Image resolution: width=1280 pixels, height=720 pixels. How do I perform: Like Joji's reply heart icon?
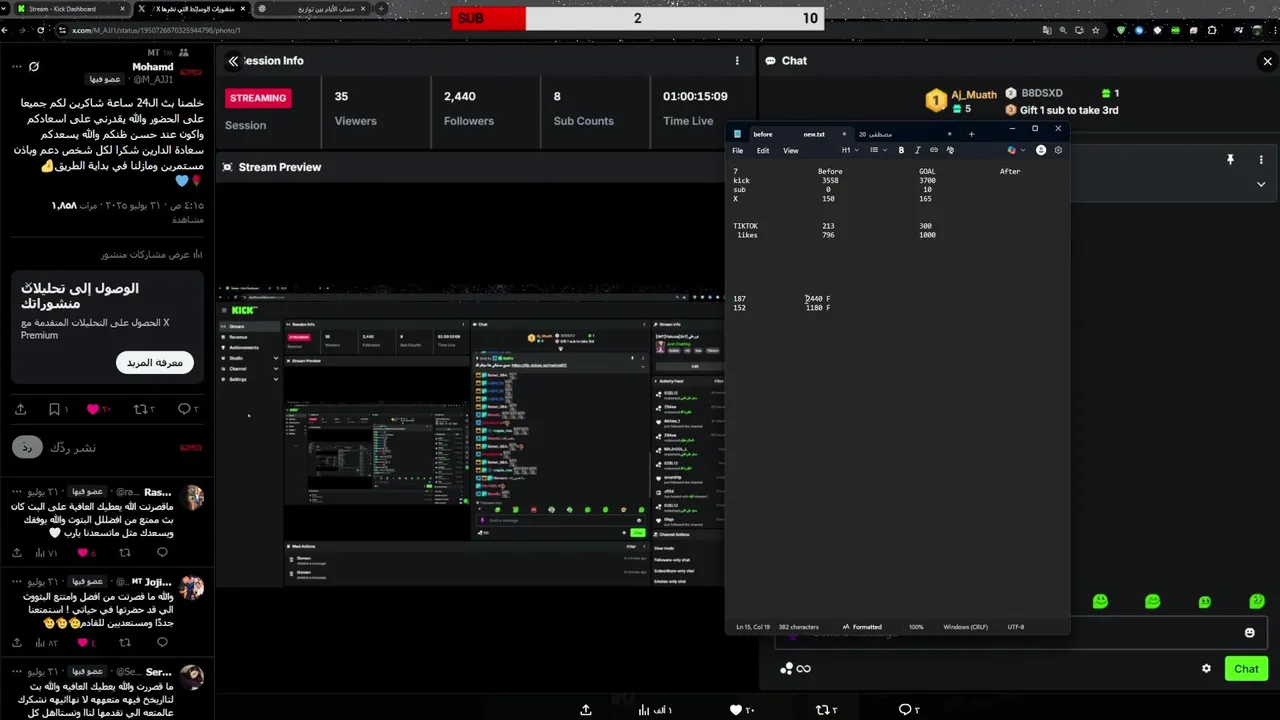(82, 642)
